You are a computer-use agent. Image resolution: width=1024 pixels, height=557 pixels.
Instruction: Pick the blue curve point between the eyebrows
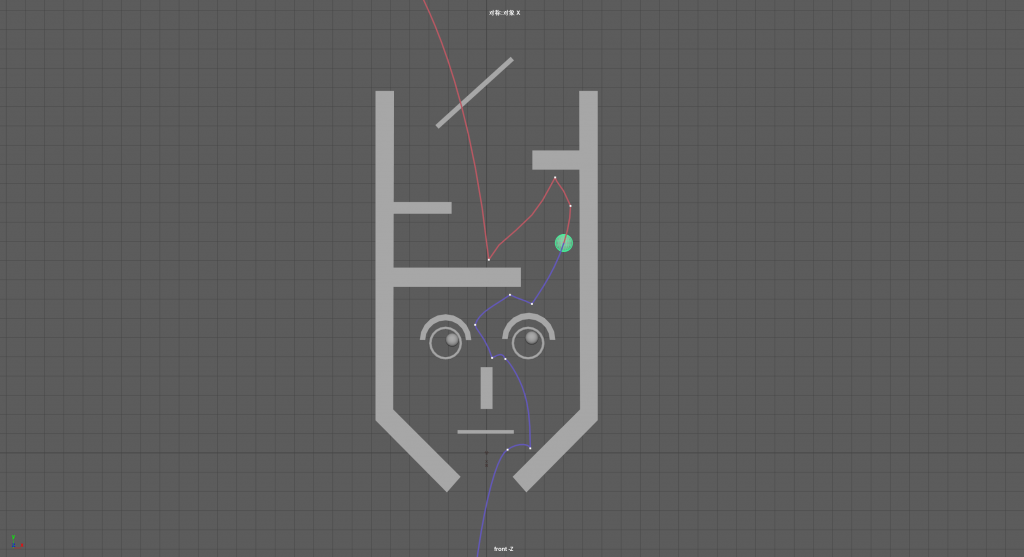(x=475, y=325)
